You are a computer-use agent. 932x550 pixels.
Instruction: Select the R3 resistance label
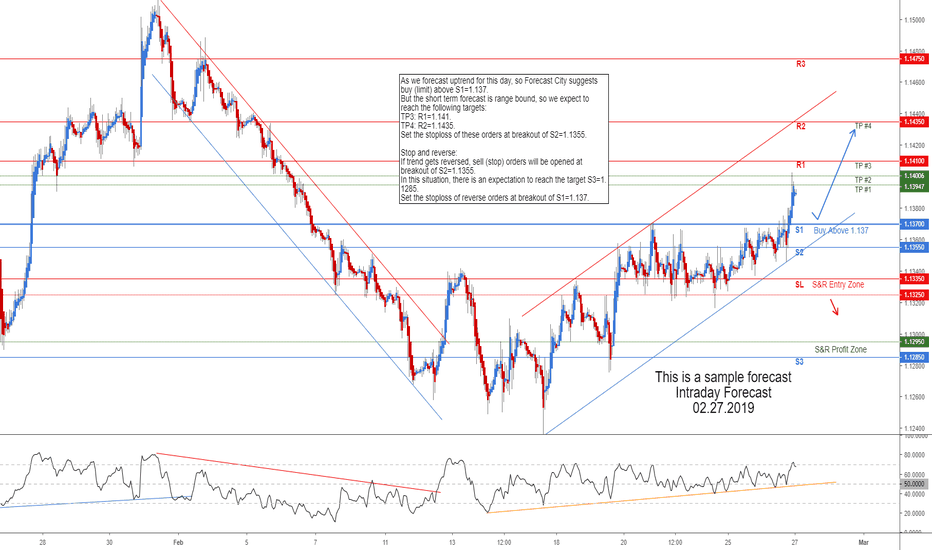(801, 64)
